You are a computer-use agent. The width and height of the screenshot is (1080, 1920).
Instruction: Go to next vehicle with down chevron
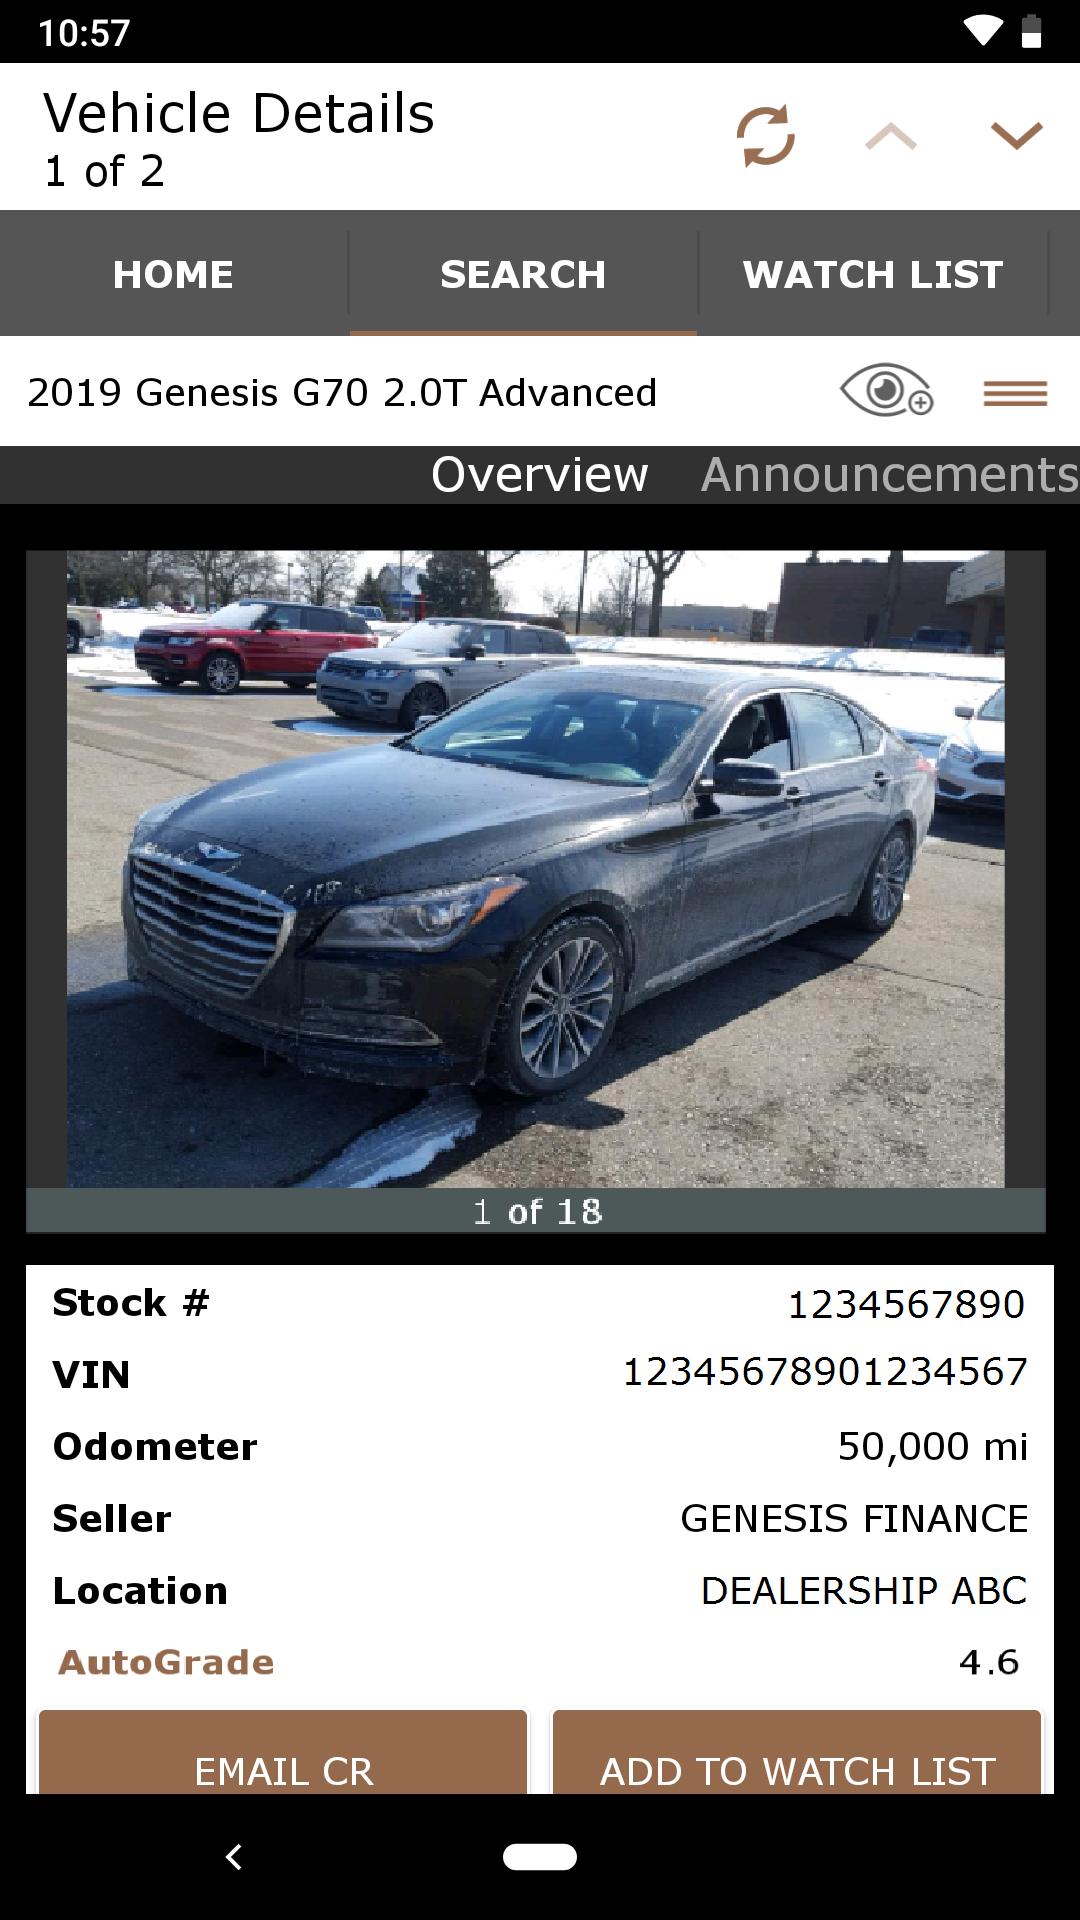coord(1016,136)
